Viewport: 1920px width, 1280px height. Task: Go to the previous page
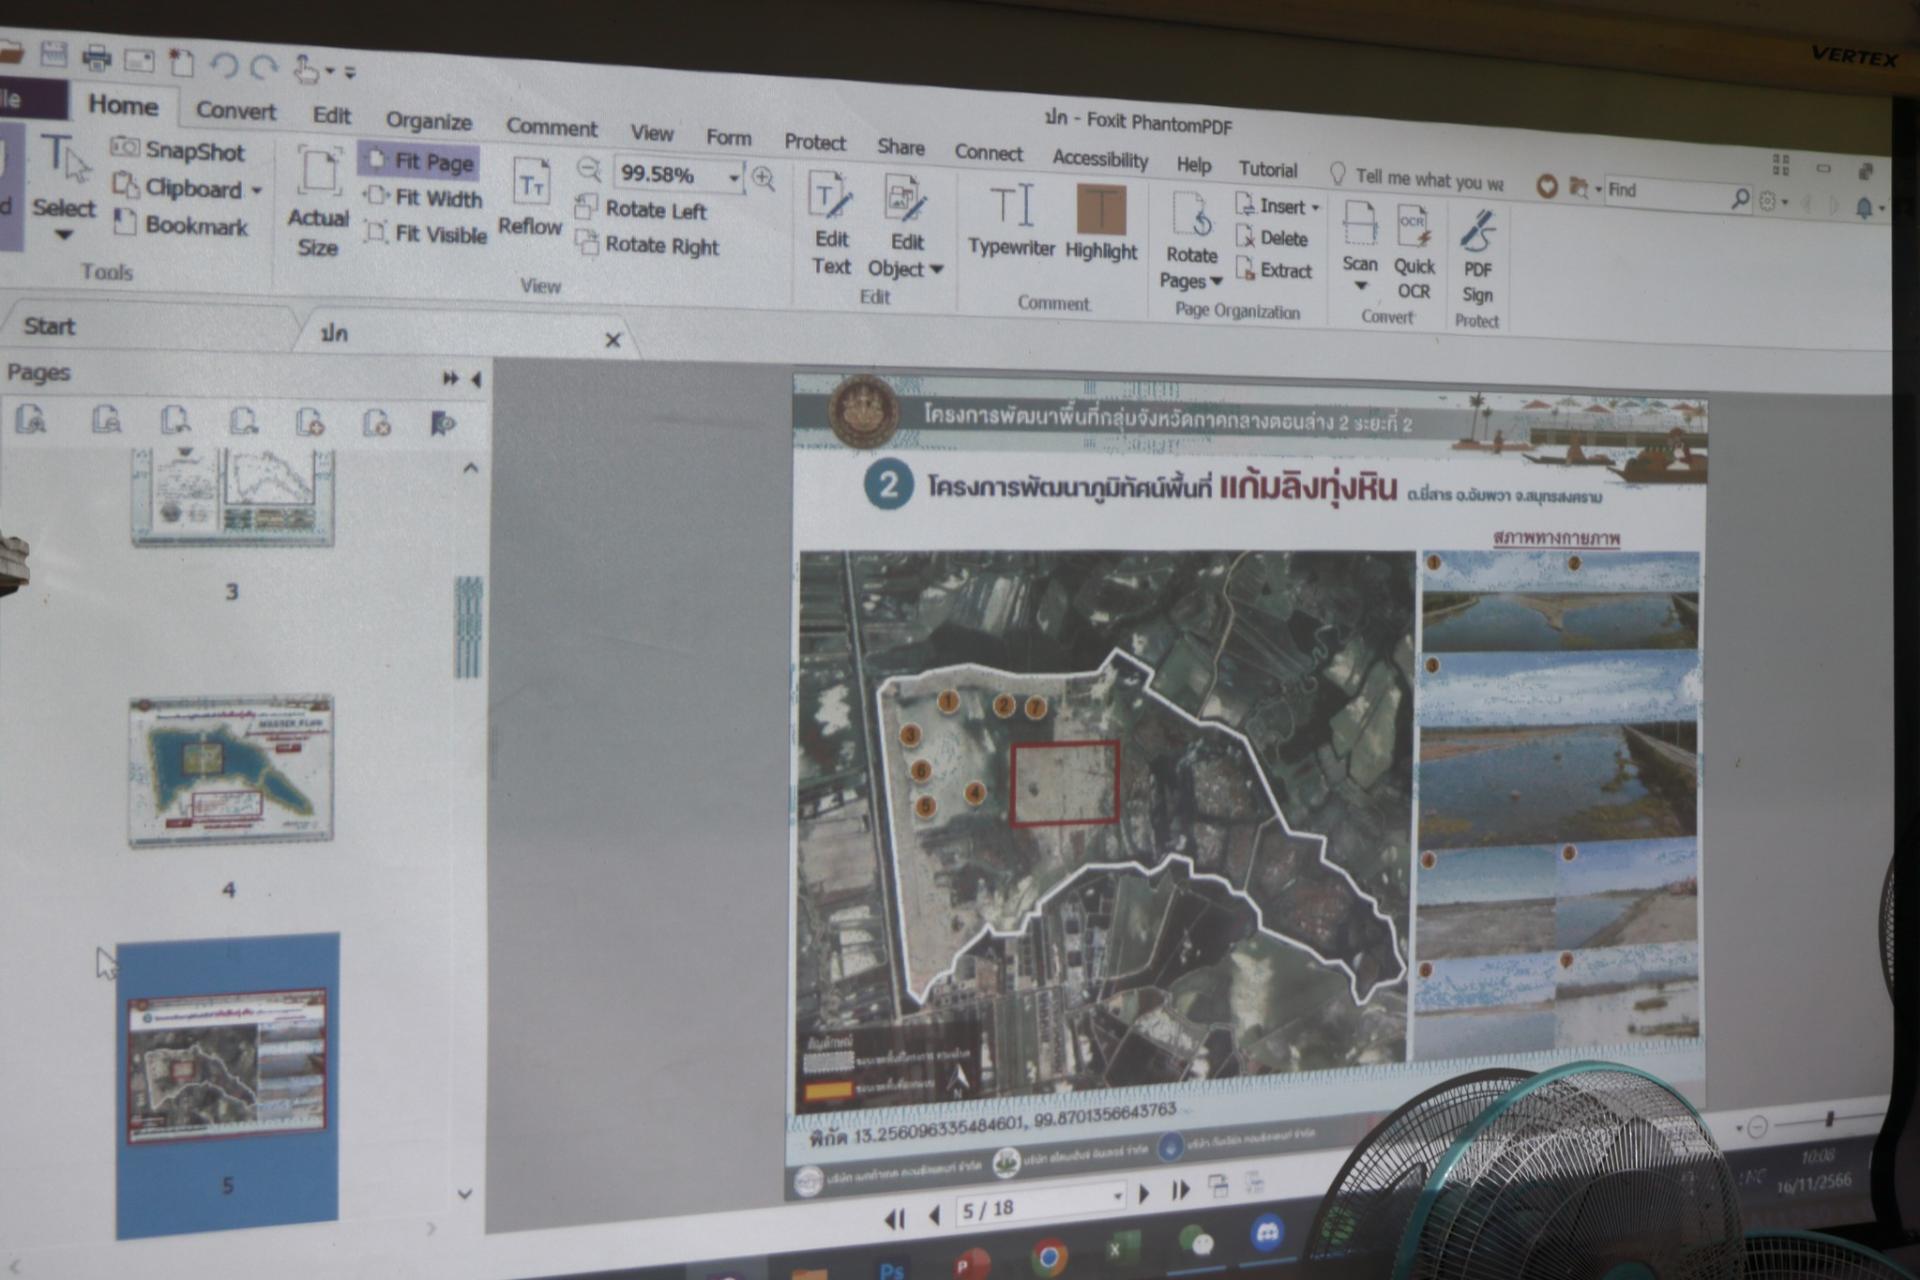(x=935, y=1216)
